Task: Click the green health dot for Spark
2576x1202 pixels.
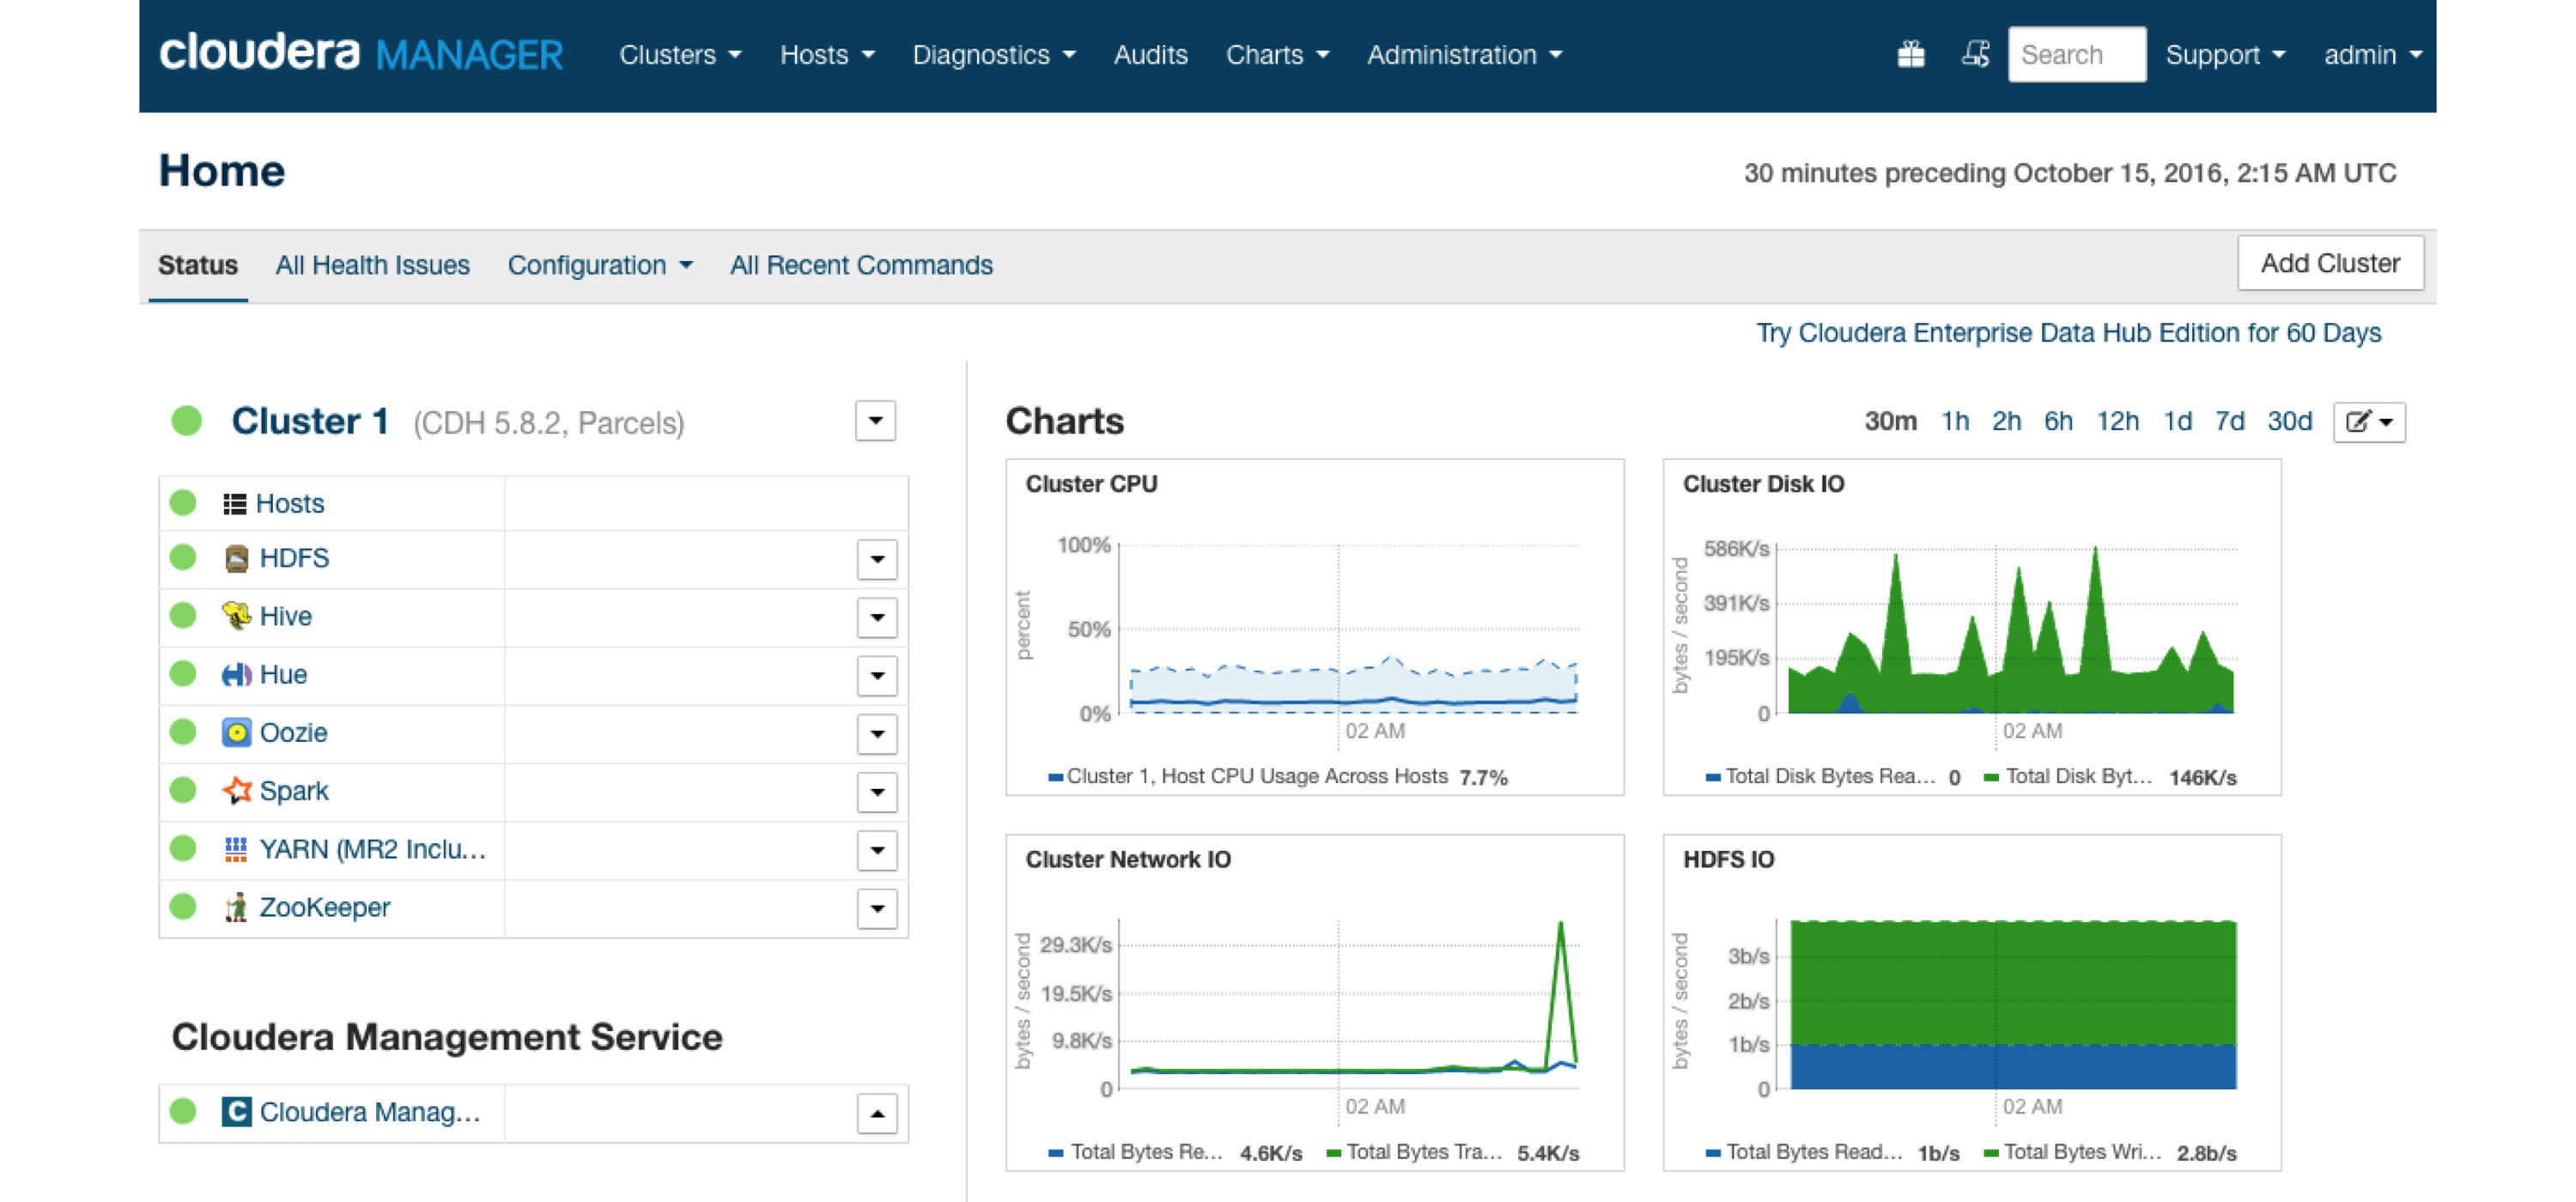Action: coord(183,790)
